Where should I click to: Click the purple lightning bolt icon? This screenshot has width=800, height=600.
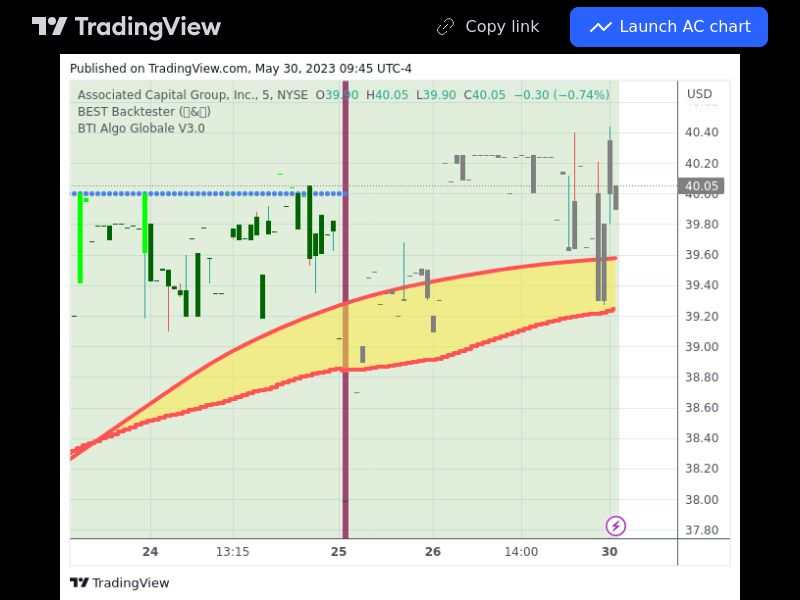point(615,526)
